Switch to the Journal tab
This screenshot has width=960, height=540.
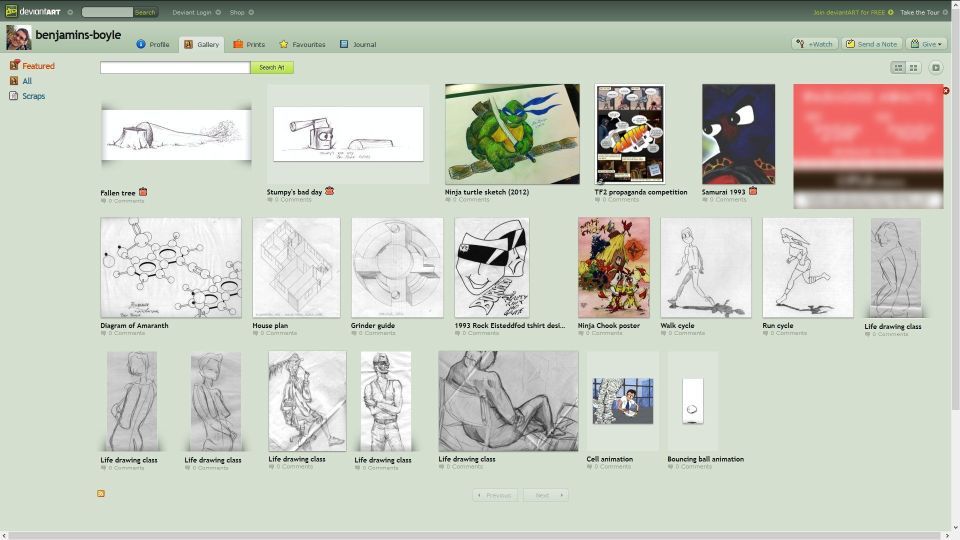pos(358,44)
